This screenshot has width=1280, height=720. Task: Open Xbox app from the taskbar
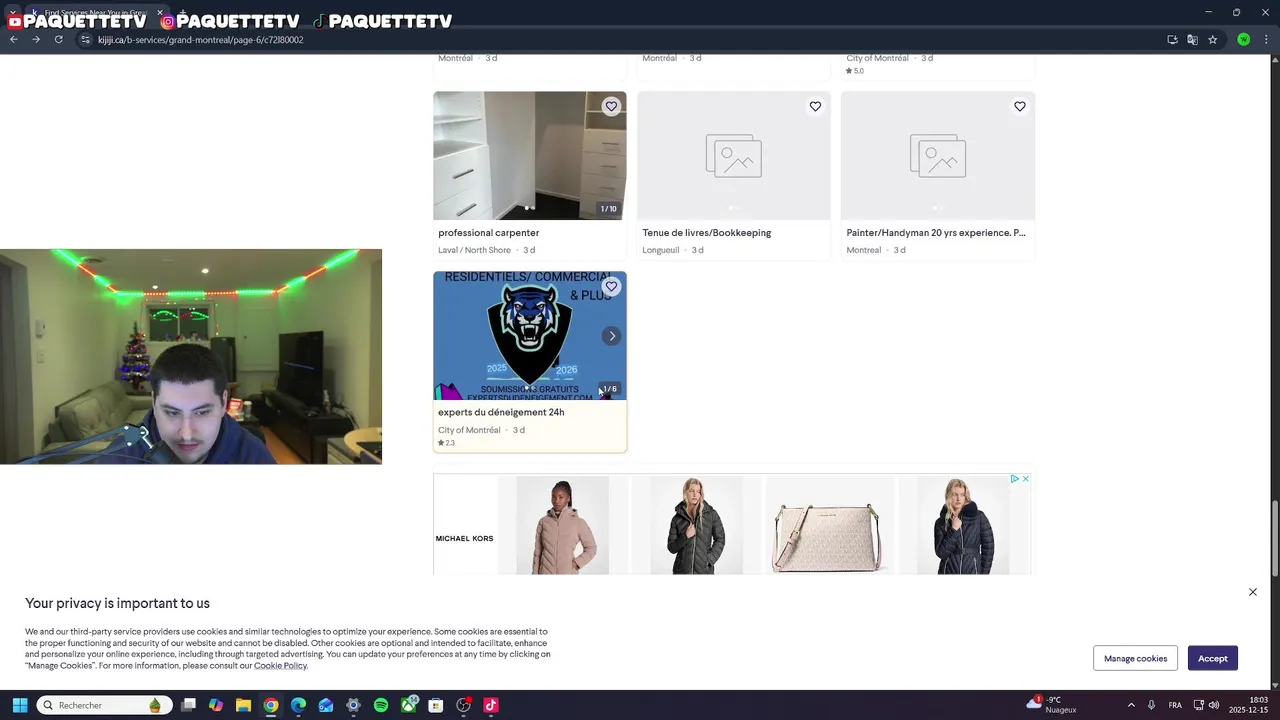click(x=409, y=705)
